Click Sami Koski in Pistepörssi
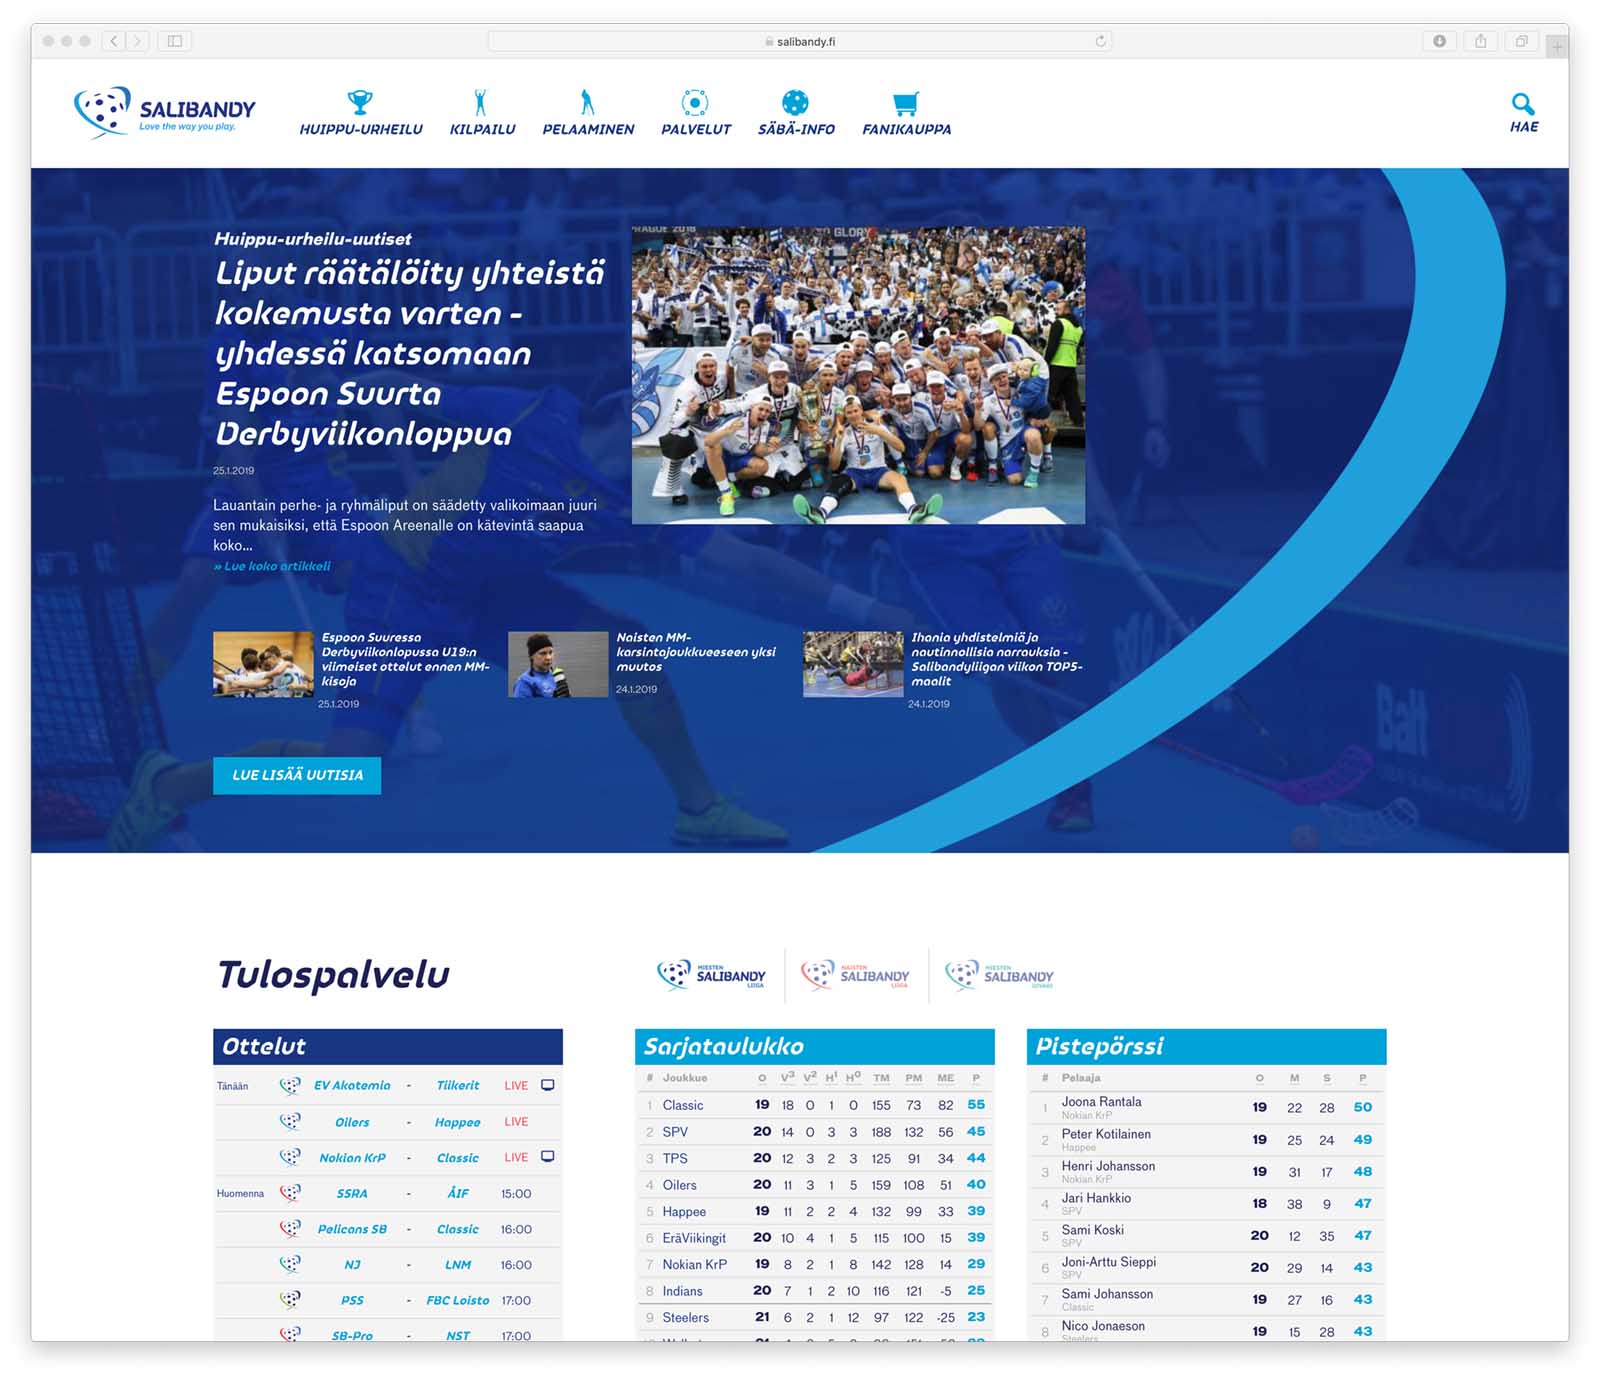This screenshot has height=1380, width=1600. pos(1092,1230)
